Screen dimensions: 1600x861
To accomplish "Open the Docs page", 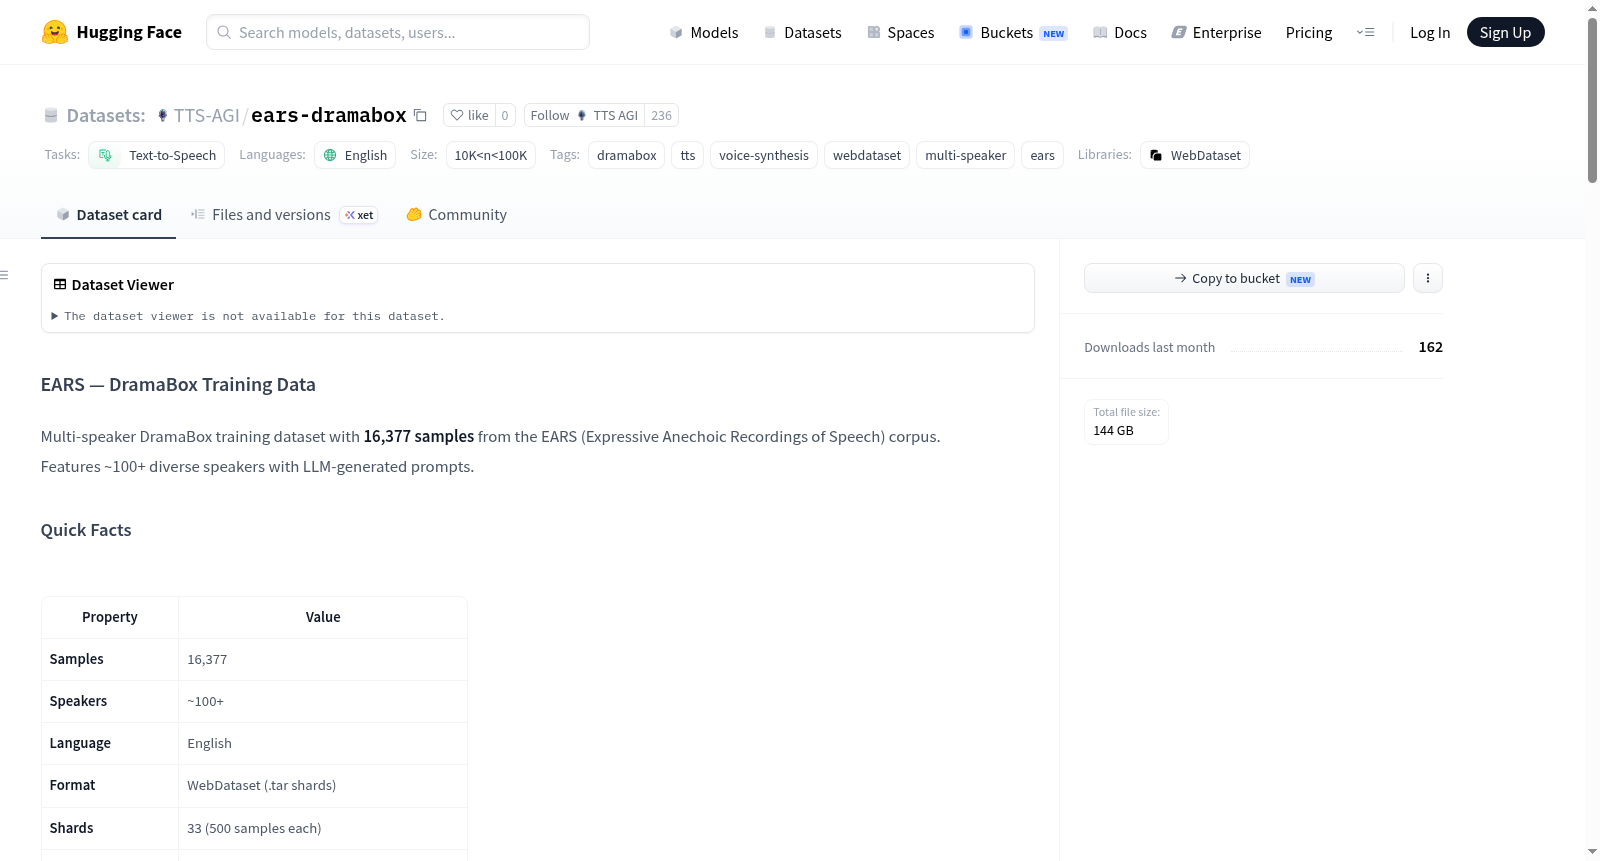I will click(1120, 33).
